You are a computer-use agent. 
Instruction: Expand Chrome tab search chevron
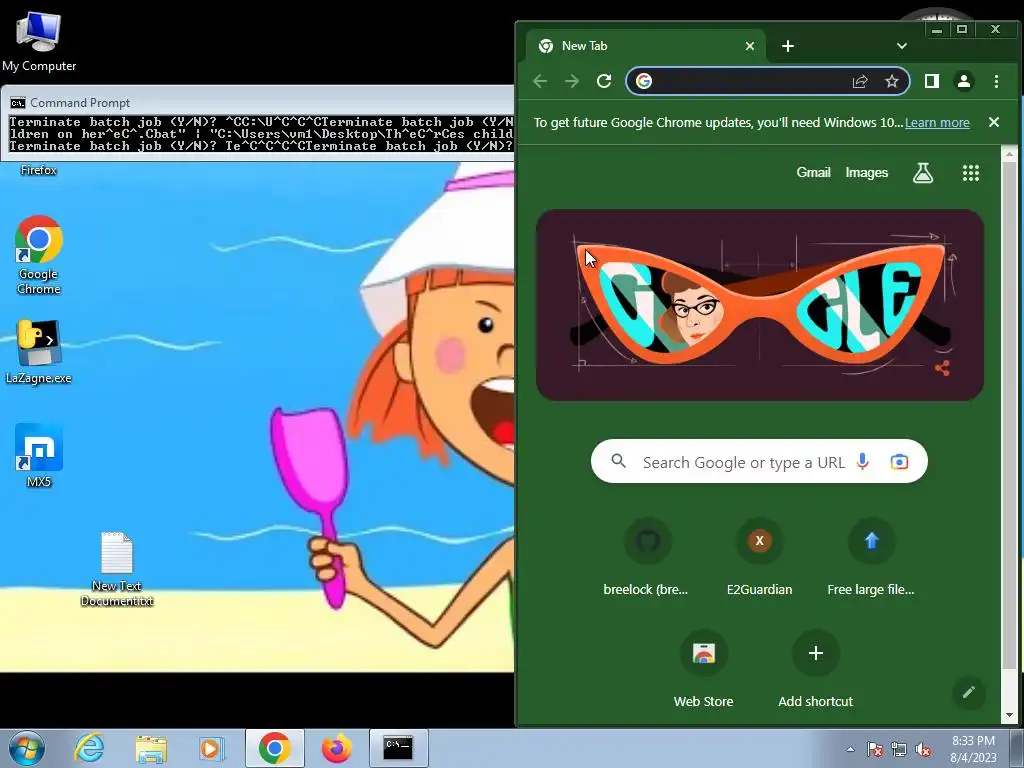[x=902, y=46]
